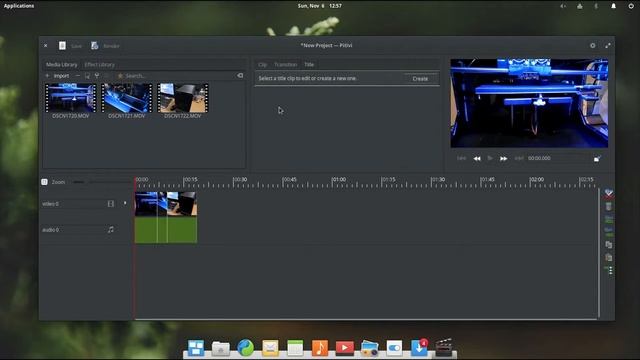
Task: Click the 02:00 mark on the ruler
Action: click(x=536, y=180)
